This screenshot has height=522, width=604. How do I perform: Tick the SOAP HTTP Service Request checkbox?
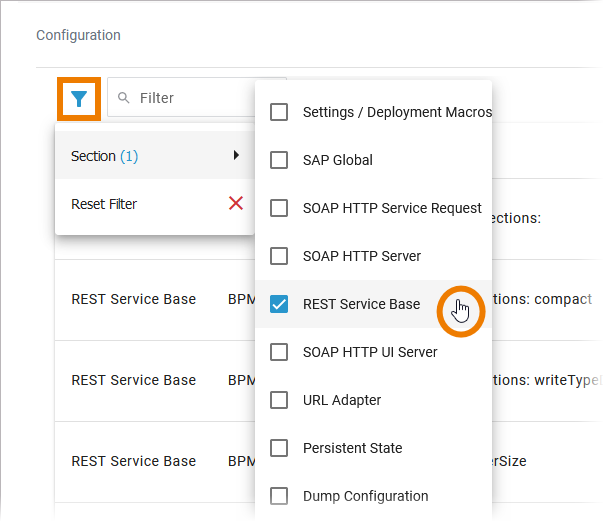(280, 208)
